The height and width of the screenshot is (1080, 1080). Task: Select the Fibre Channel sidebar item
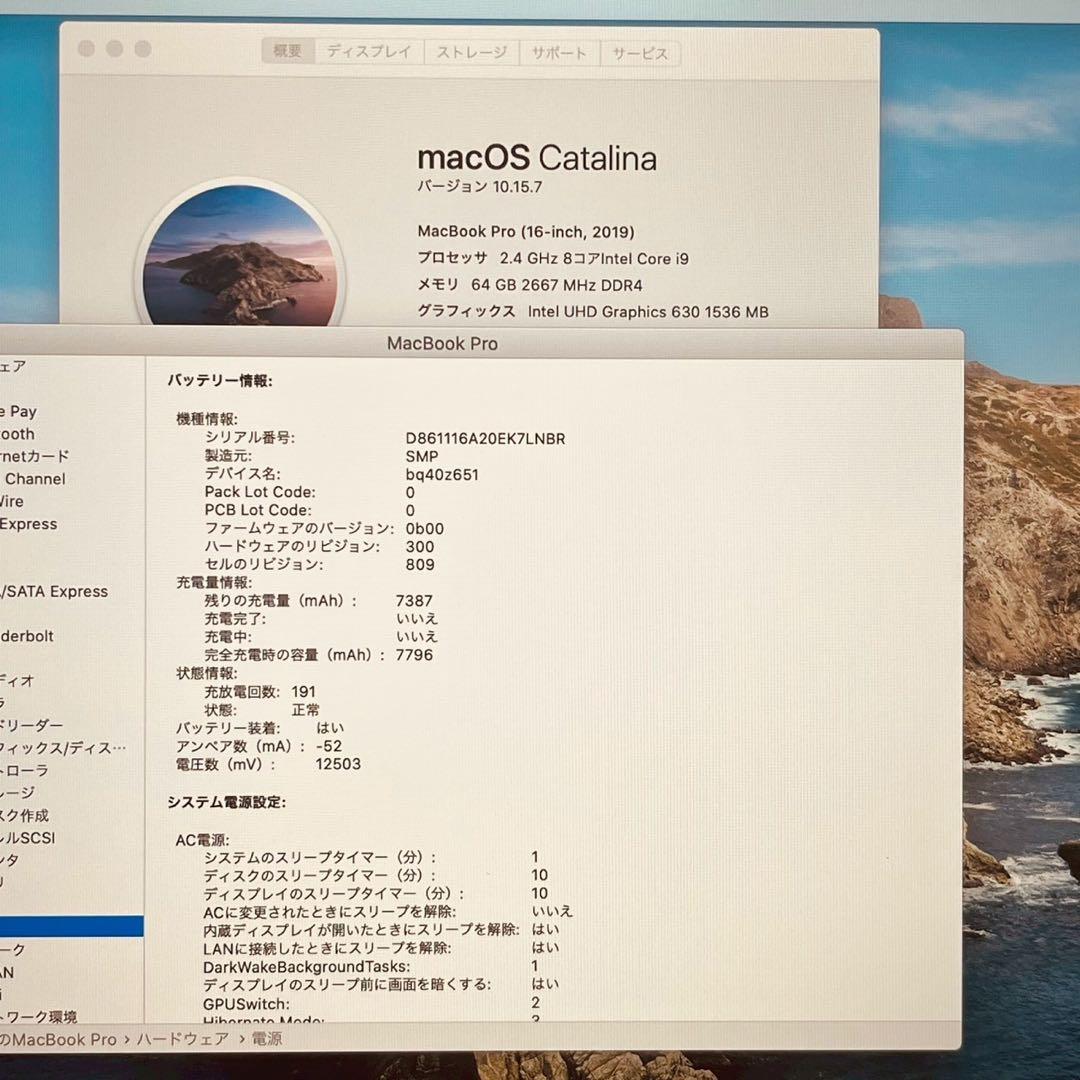click(x=34, y=479)
